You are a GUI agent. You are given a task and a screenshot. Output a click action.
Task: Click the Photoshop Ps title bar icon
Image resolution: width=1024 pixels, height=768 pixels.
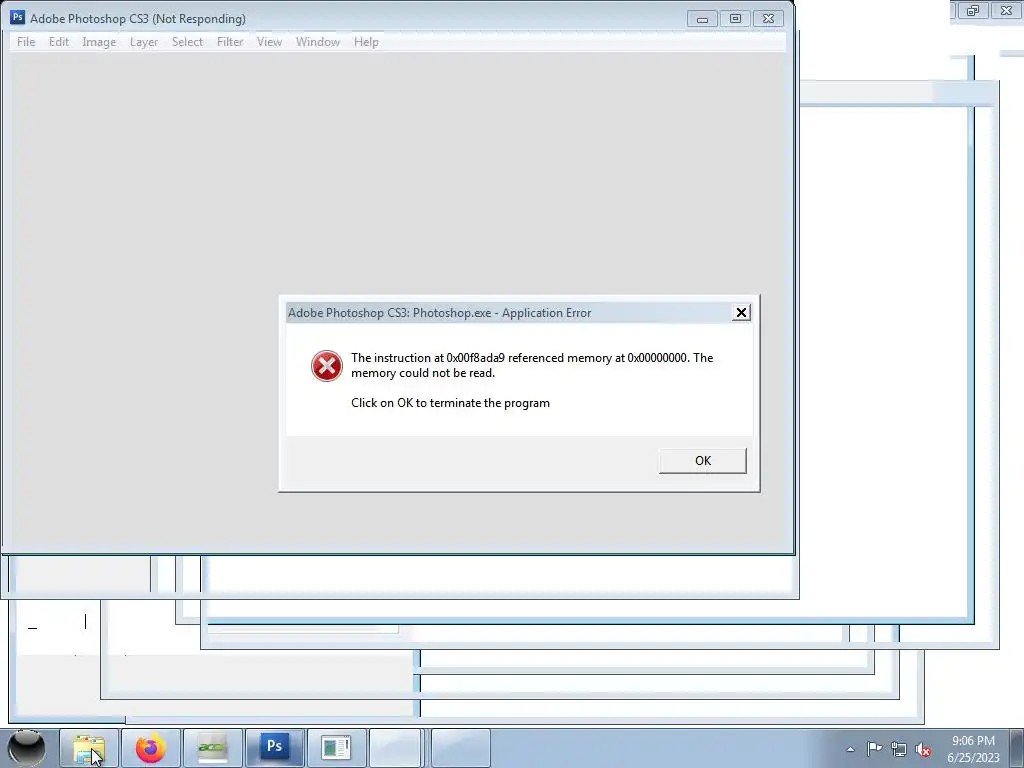tap(18, 18)
